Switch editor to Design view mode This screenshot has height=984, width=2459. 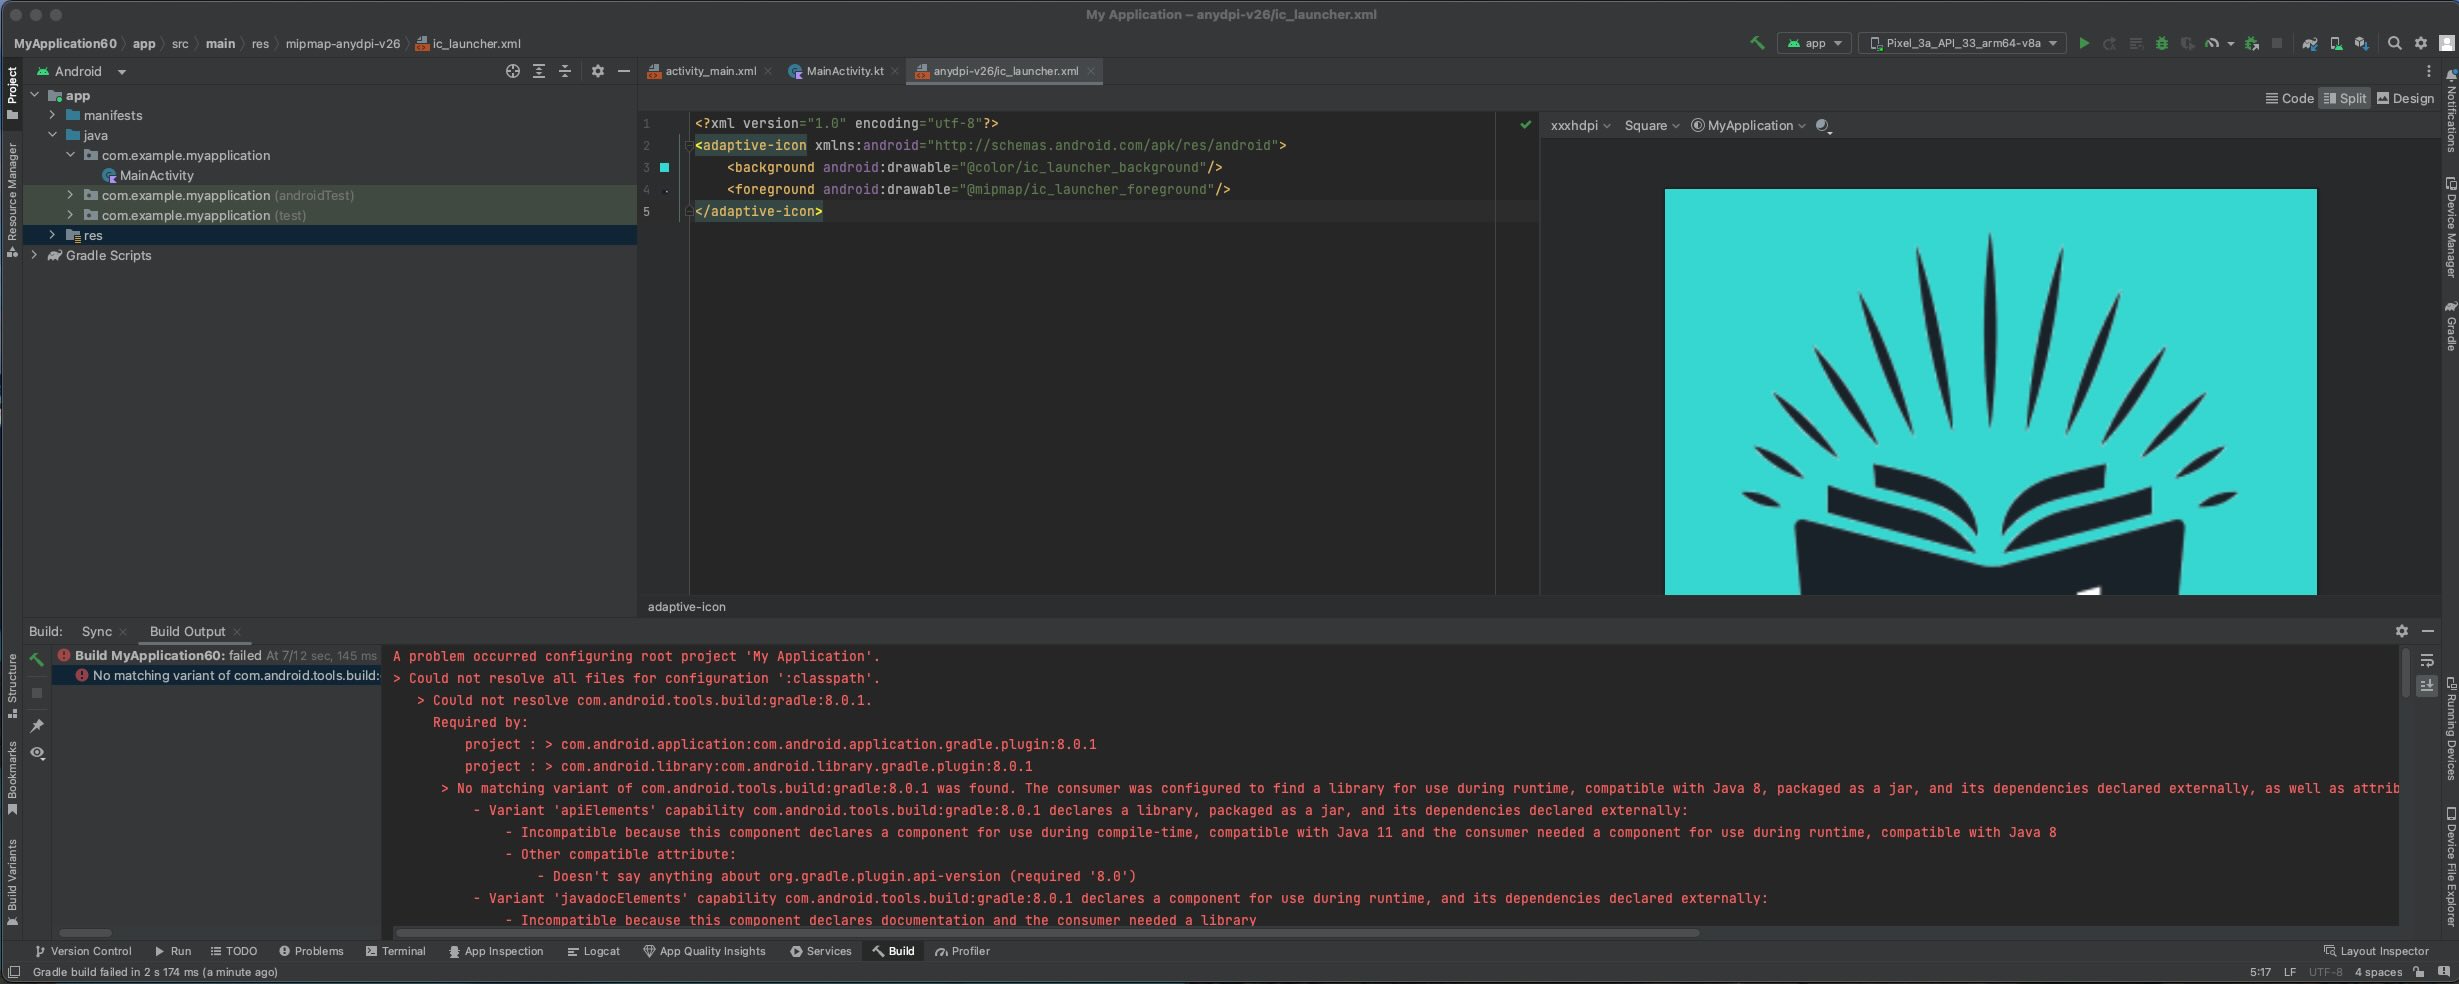(x=2405, y=98)
